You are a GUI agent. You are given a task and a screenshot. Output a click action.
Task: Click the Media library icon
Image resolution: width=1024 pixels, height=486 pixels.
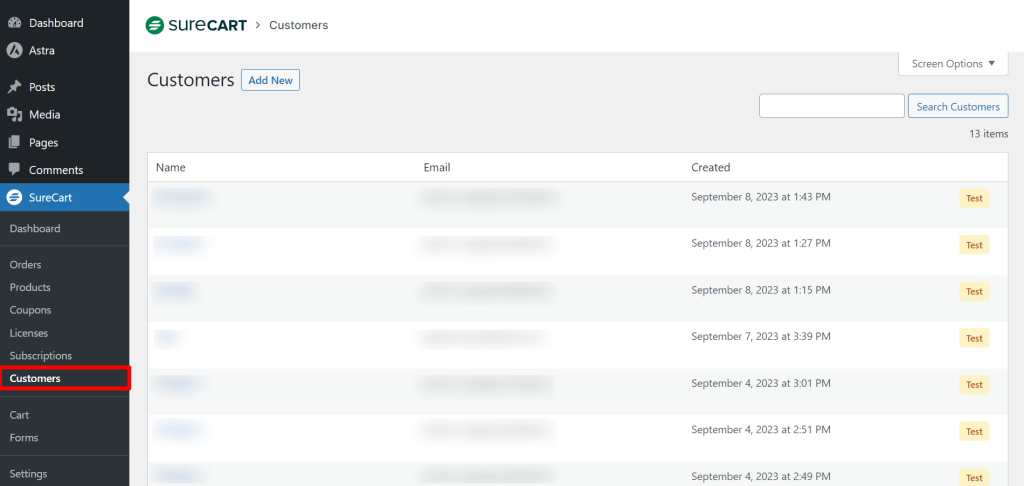point(15,115)
